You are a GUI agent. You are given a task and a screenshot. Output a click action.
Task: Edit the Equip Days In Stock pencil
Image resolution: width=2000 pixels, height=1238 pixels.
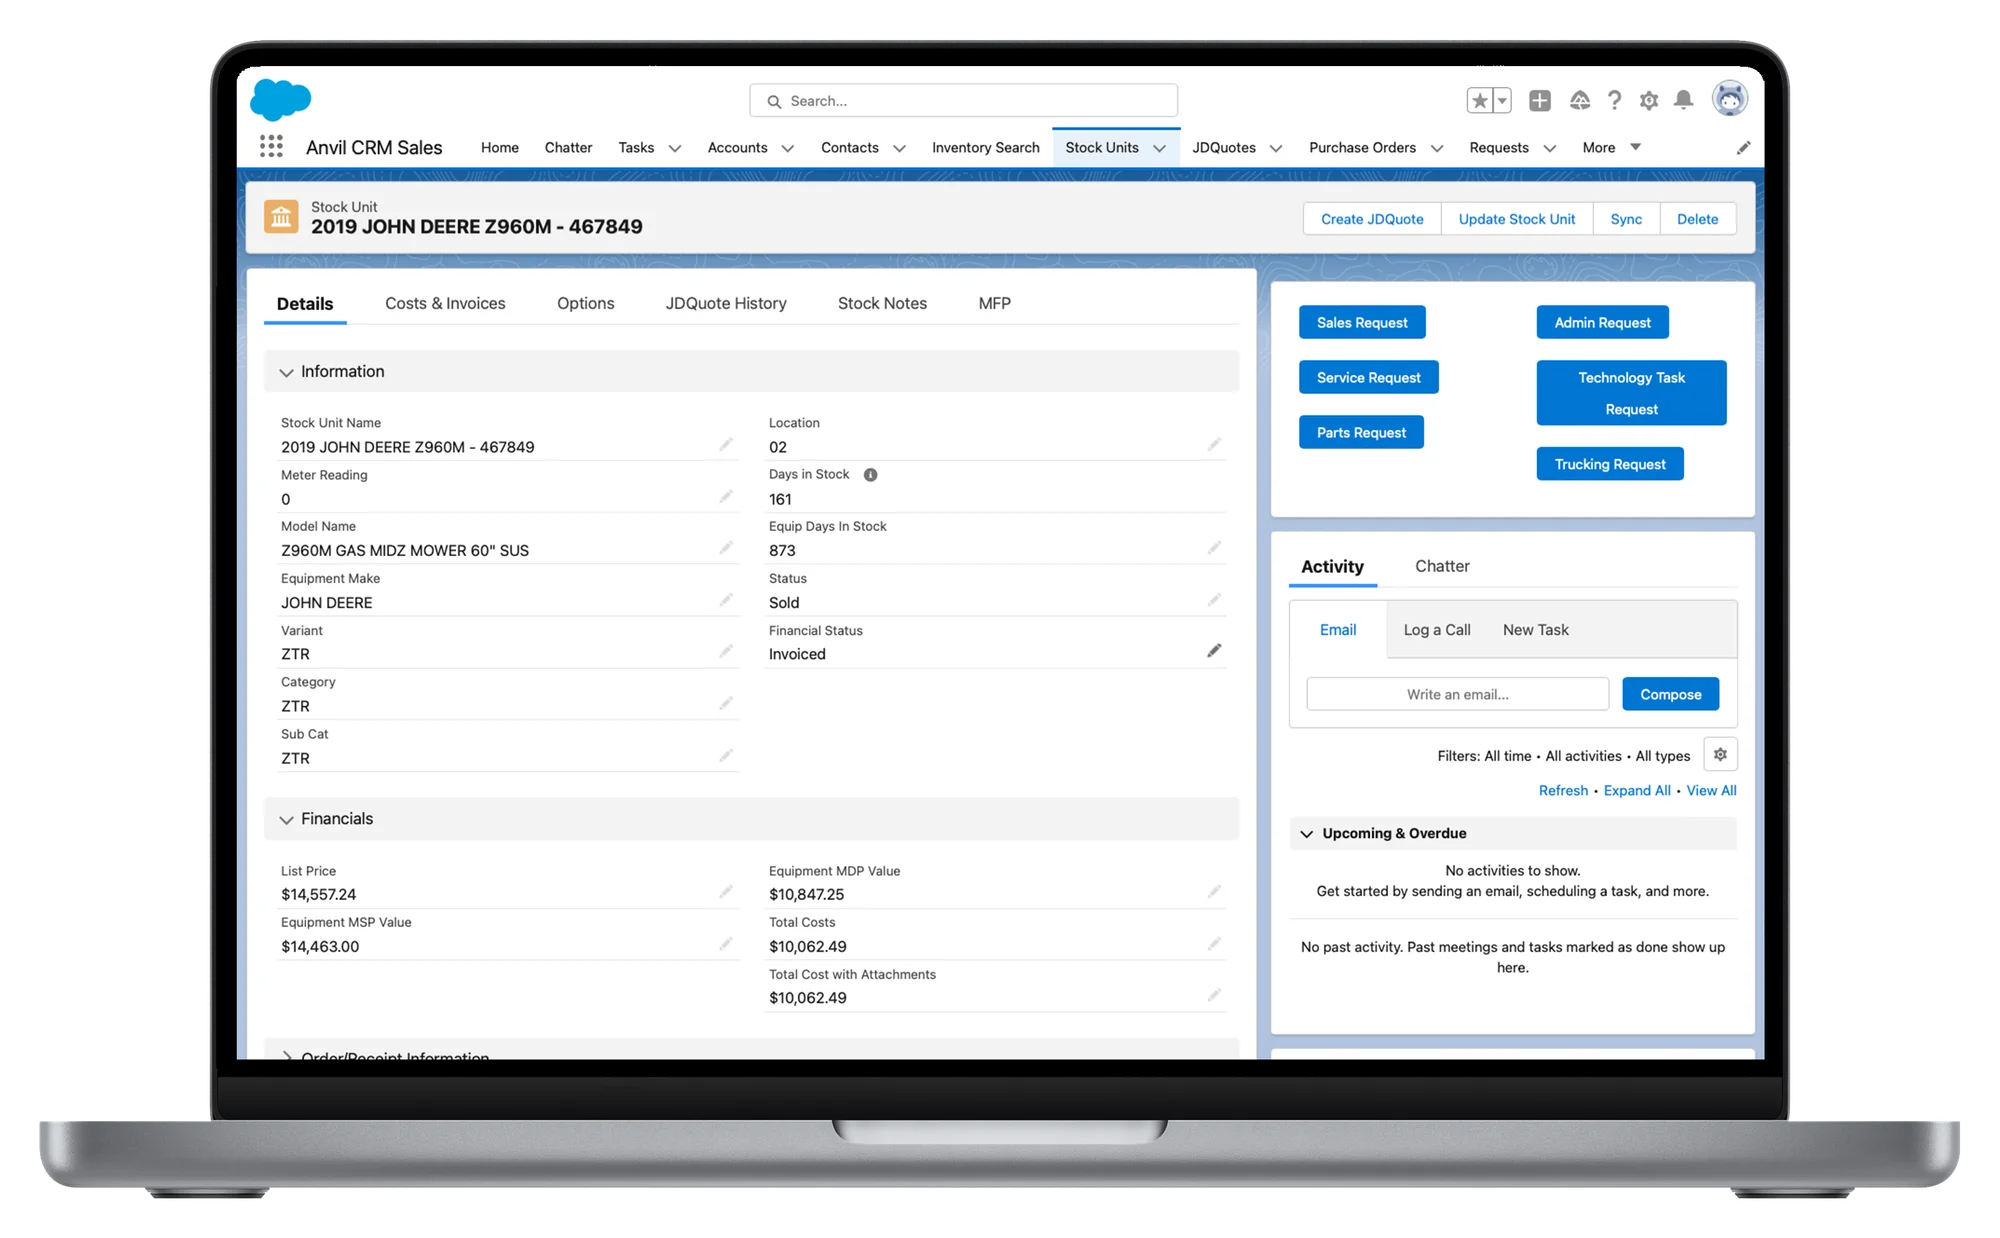point(1214,548)
